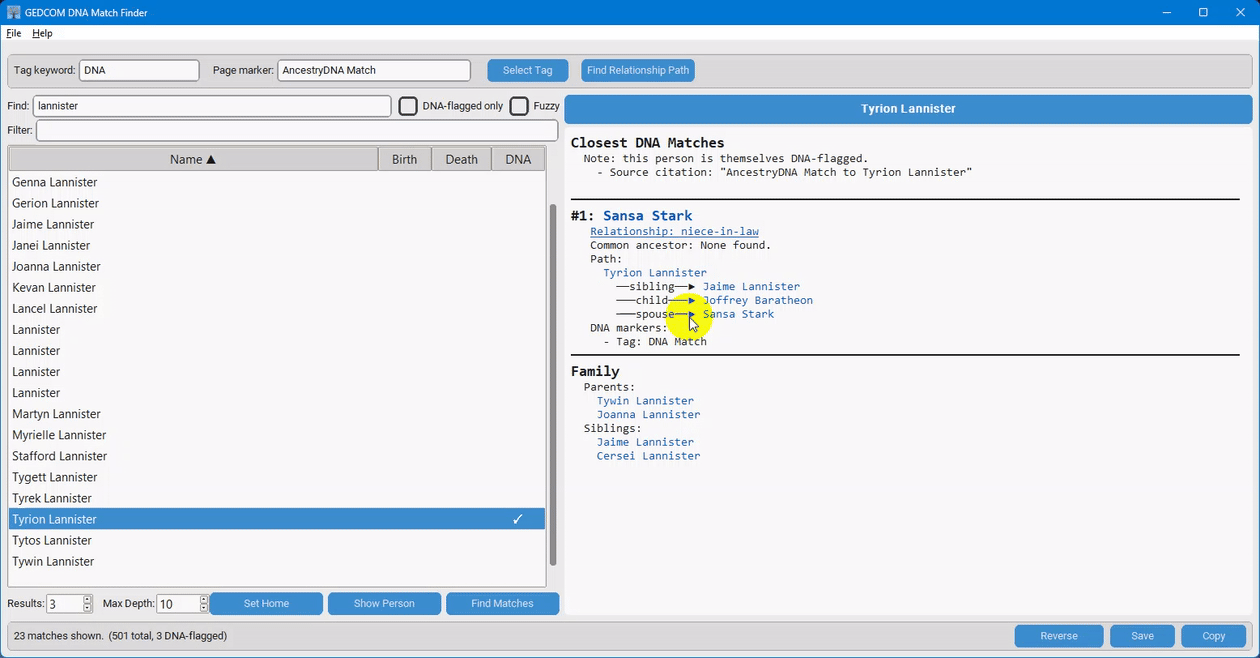The width and height of the screenshot is (1260, 658).
Task: Sort by the Name column header
Action: point(193,159)
